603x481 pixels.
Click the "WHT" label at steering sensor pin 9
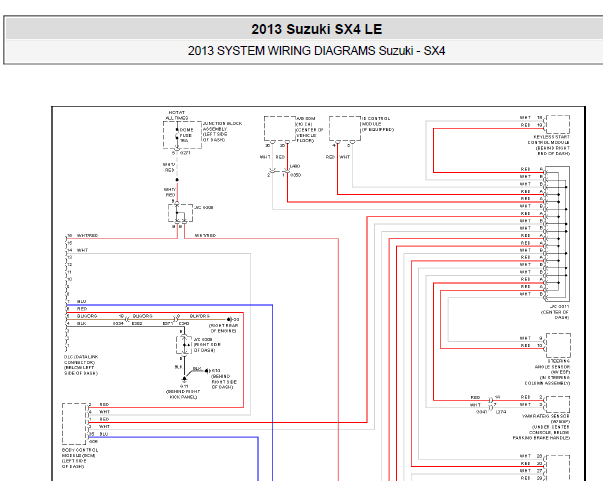pyautogui.click(x=525, y=338)
